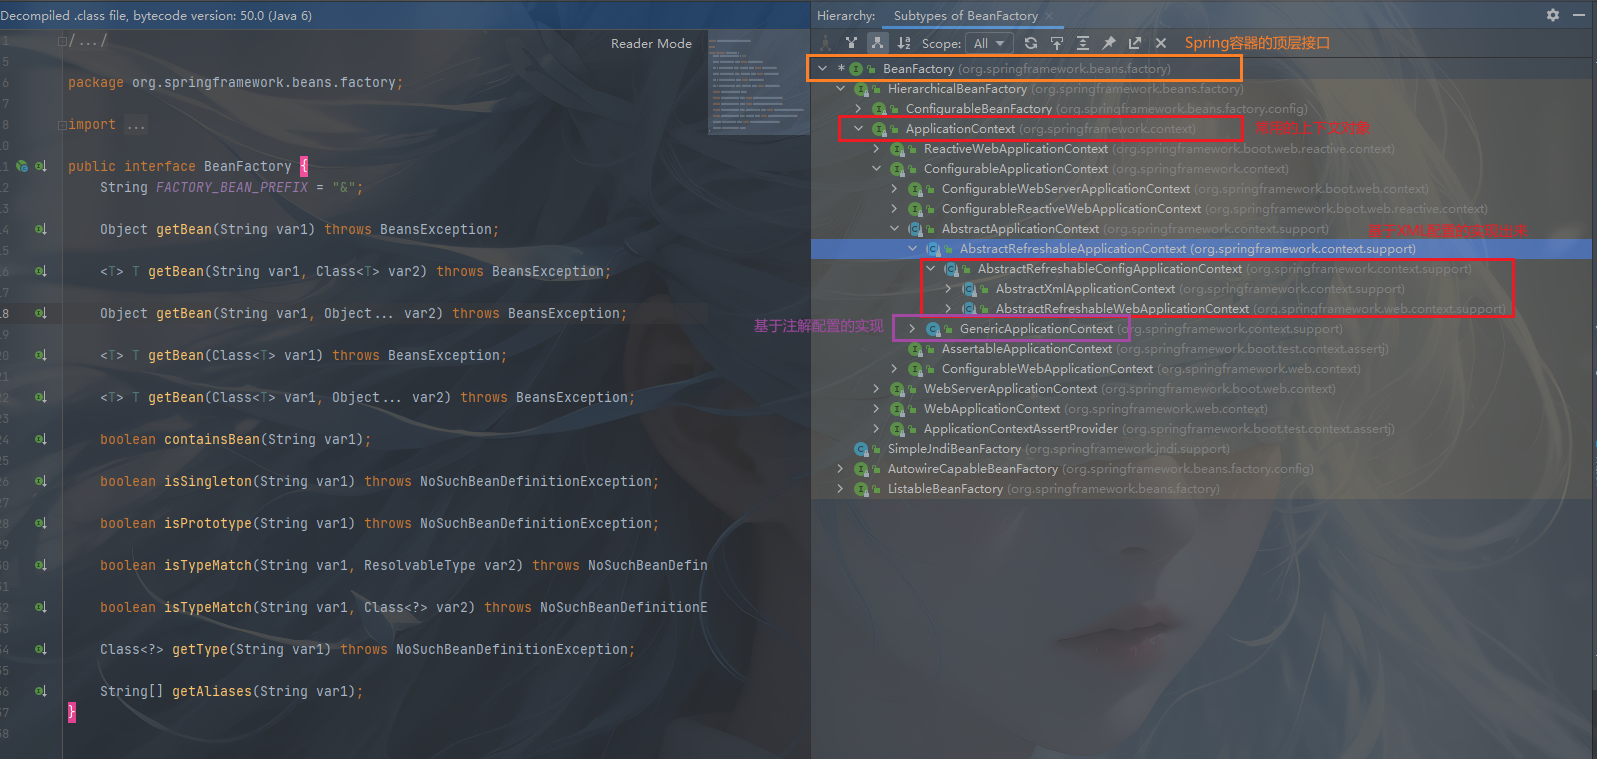Expand ReactiveWebApplicationContext node
The height and width of the screenshot is (759, 1597).
tap(877, 149)
